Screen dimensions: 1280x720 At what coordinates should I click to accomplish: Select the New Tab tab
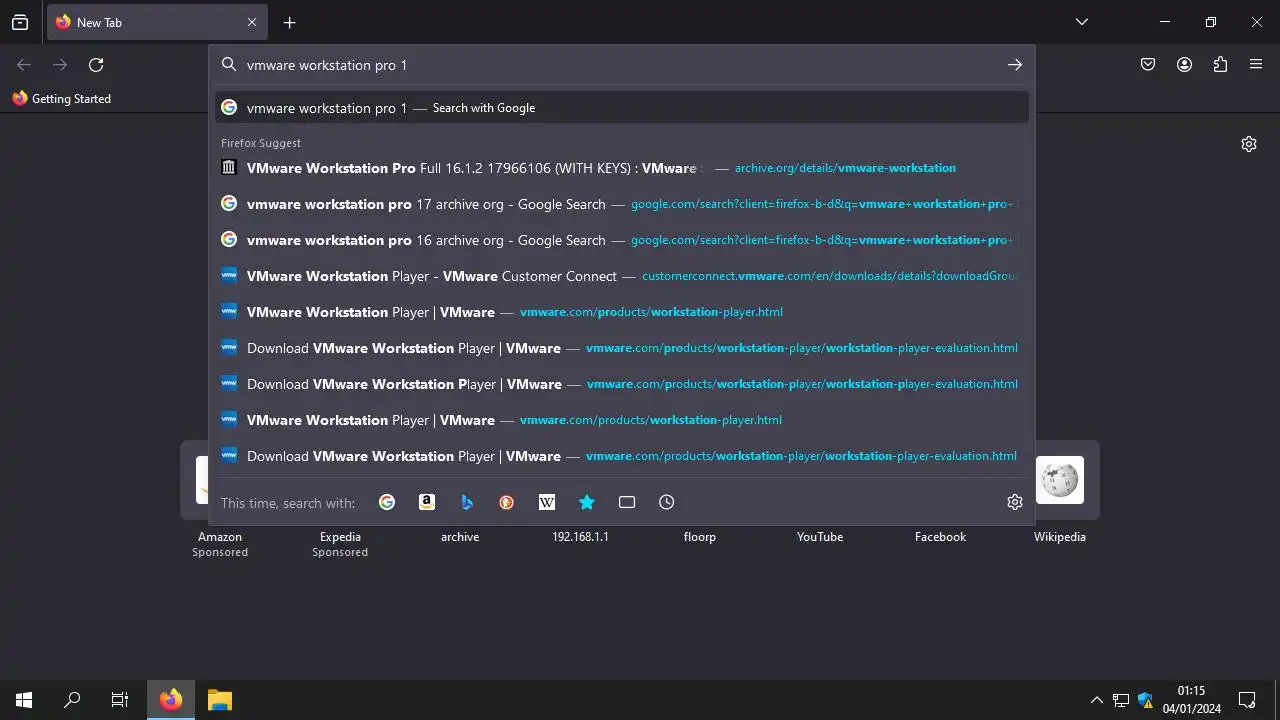coord(157,22)
